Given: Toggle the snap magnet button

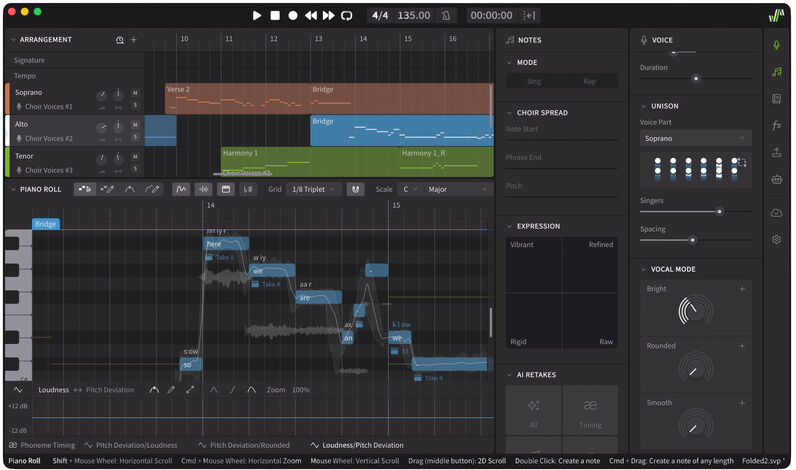Looking at the screenshot, I should tap(355, 189).
